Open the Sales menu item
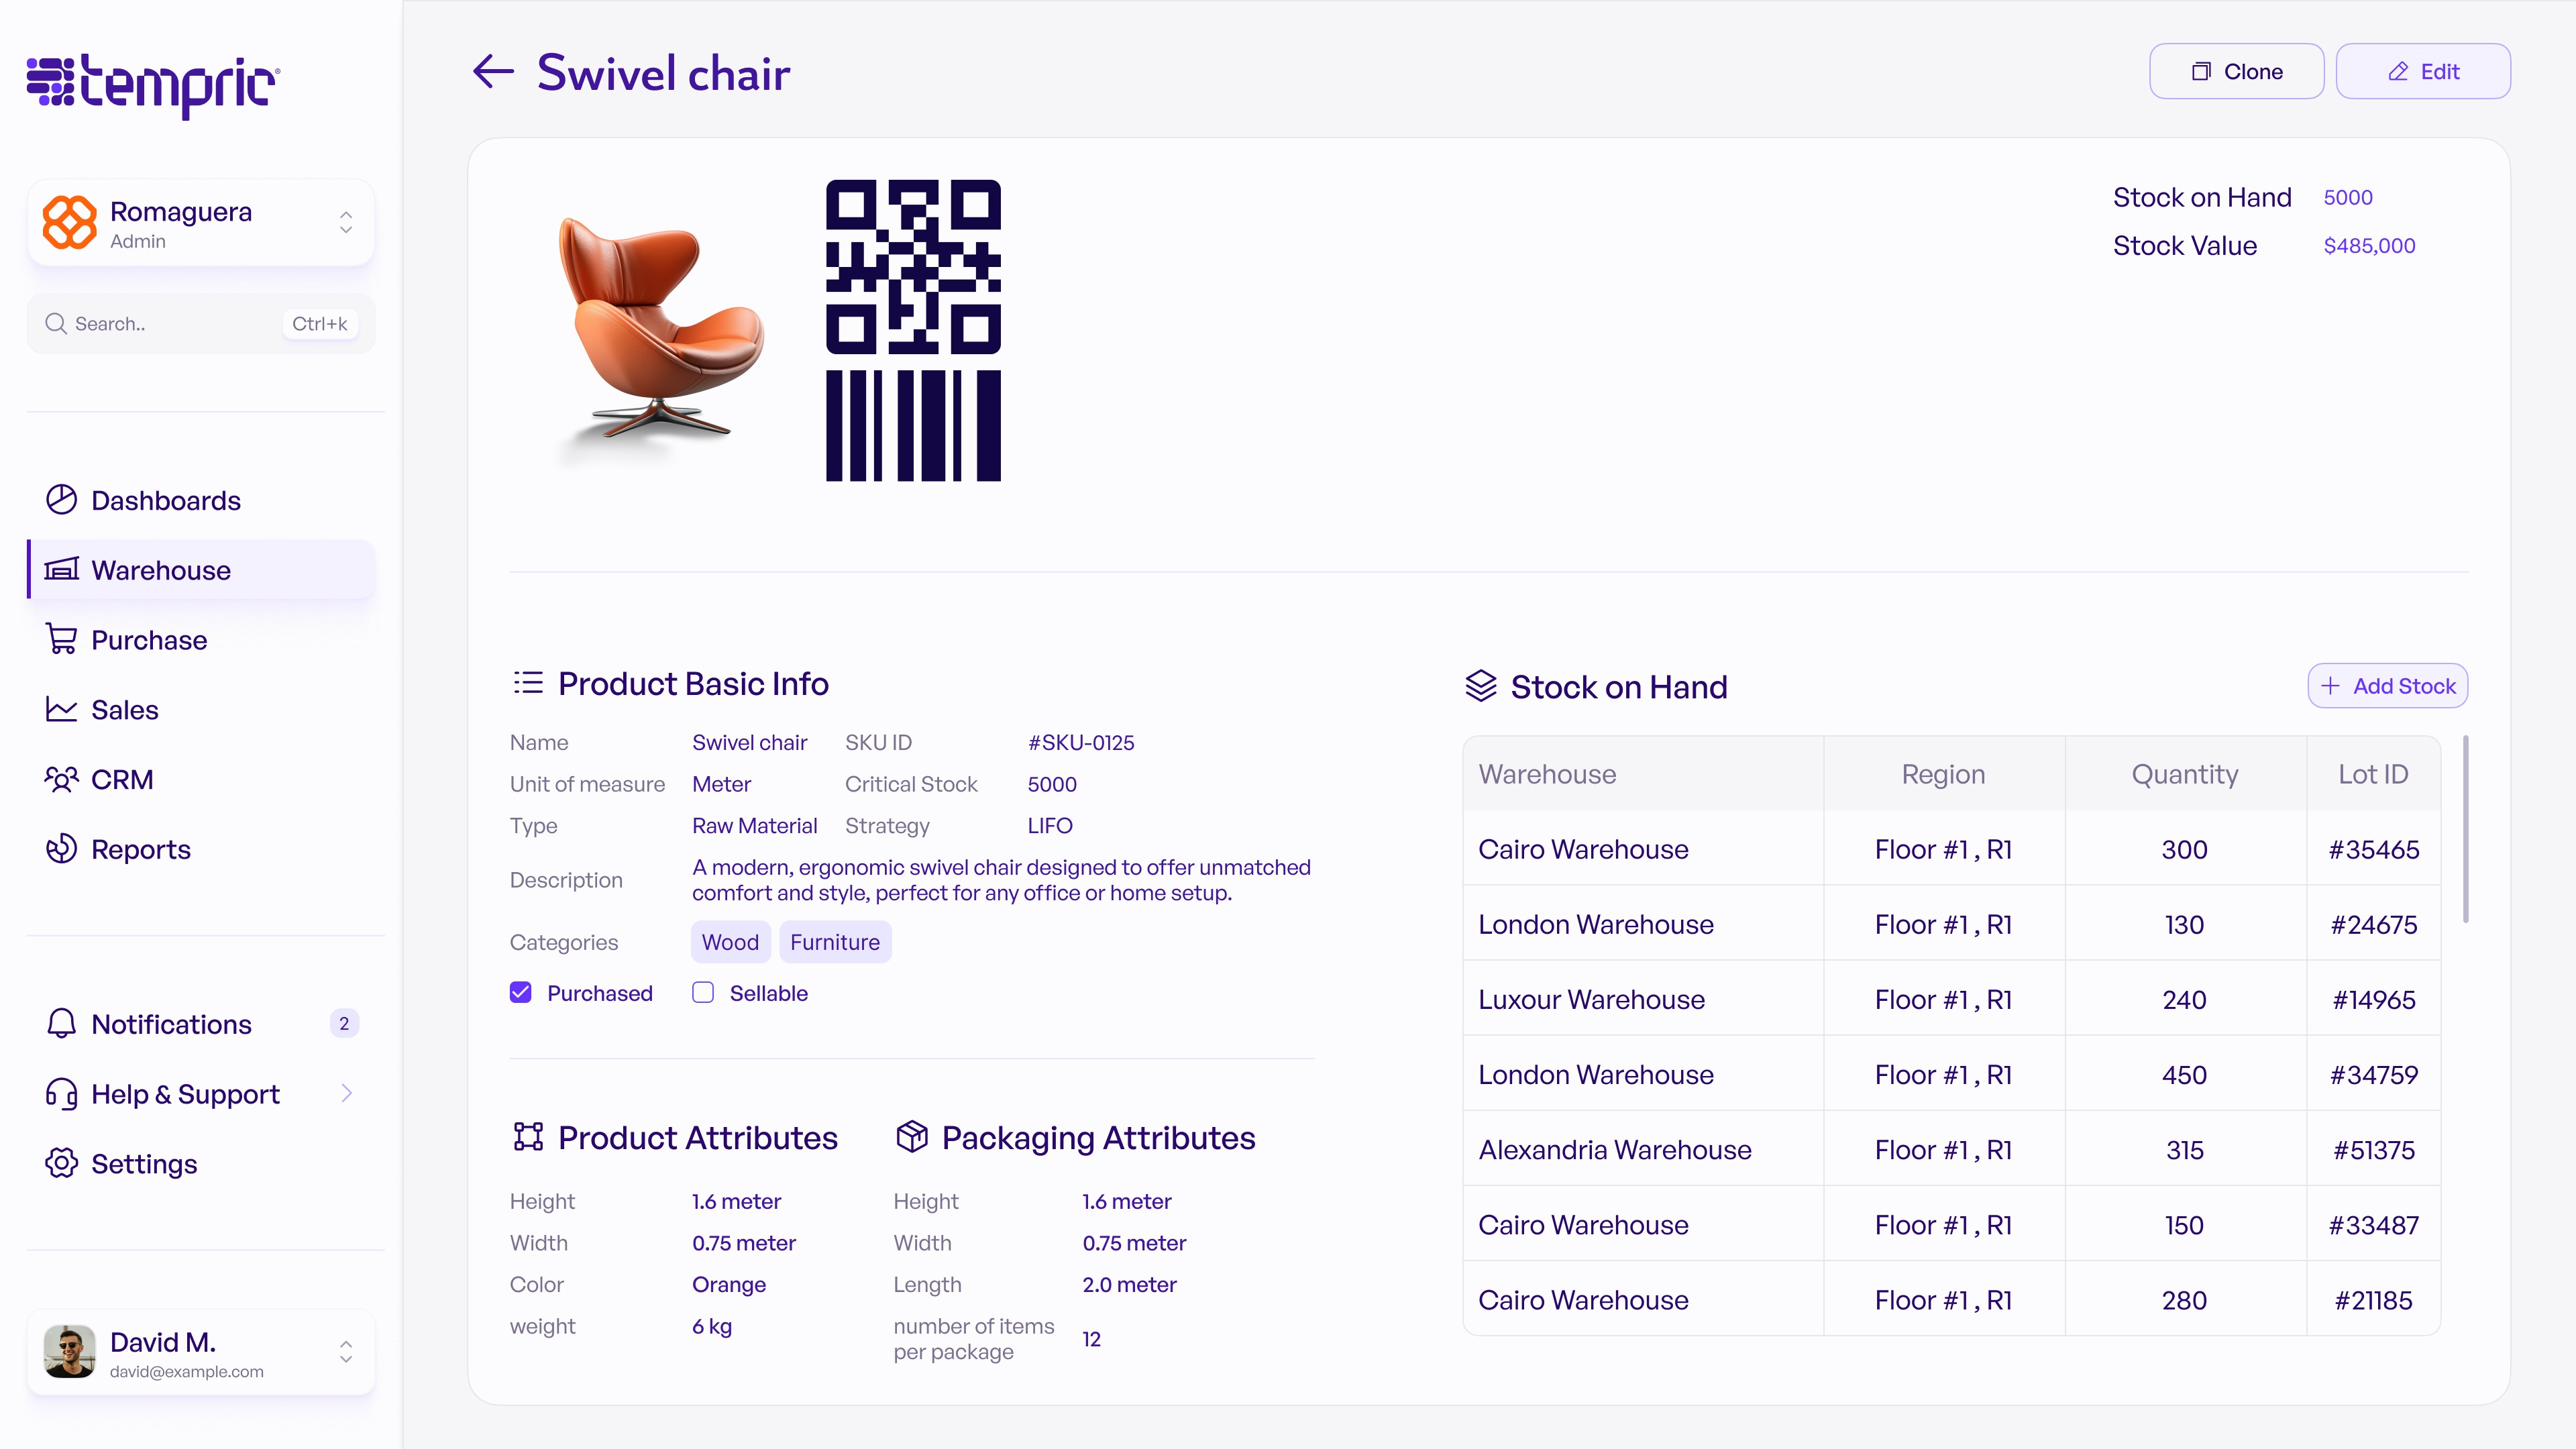The width and height of the screenshot is (2576, 1449). tap(201, 710)
